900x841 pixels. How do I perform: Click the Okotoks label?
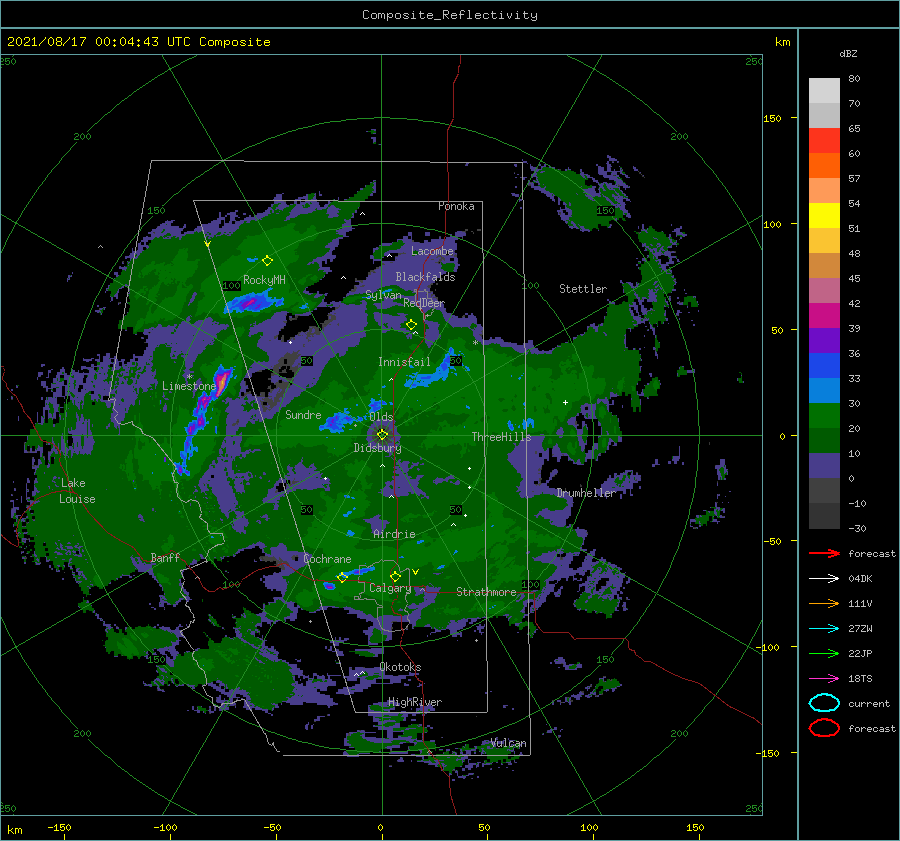point(400,667)
